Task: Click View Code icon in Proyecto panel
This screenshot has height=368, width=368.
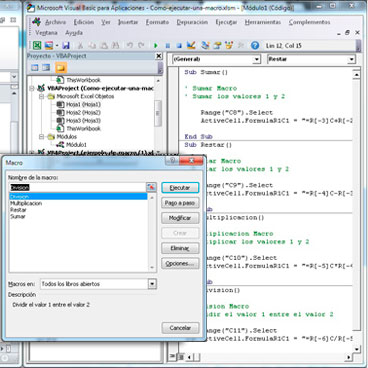Action: pos(35,68)
